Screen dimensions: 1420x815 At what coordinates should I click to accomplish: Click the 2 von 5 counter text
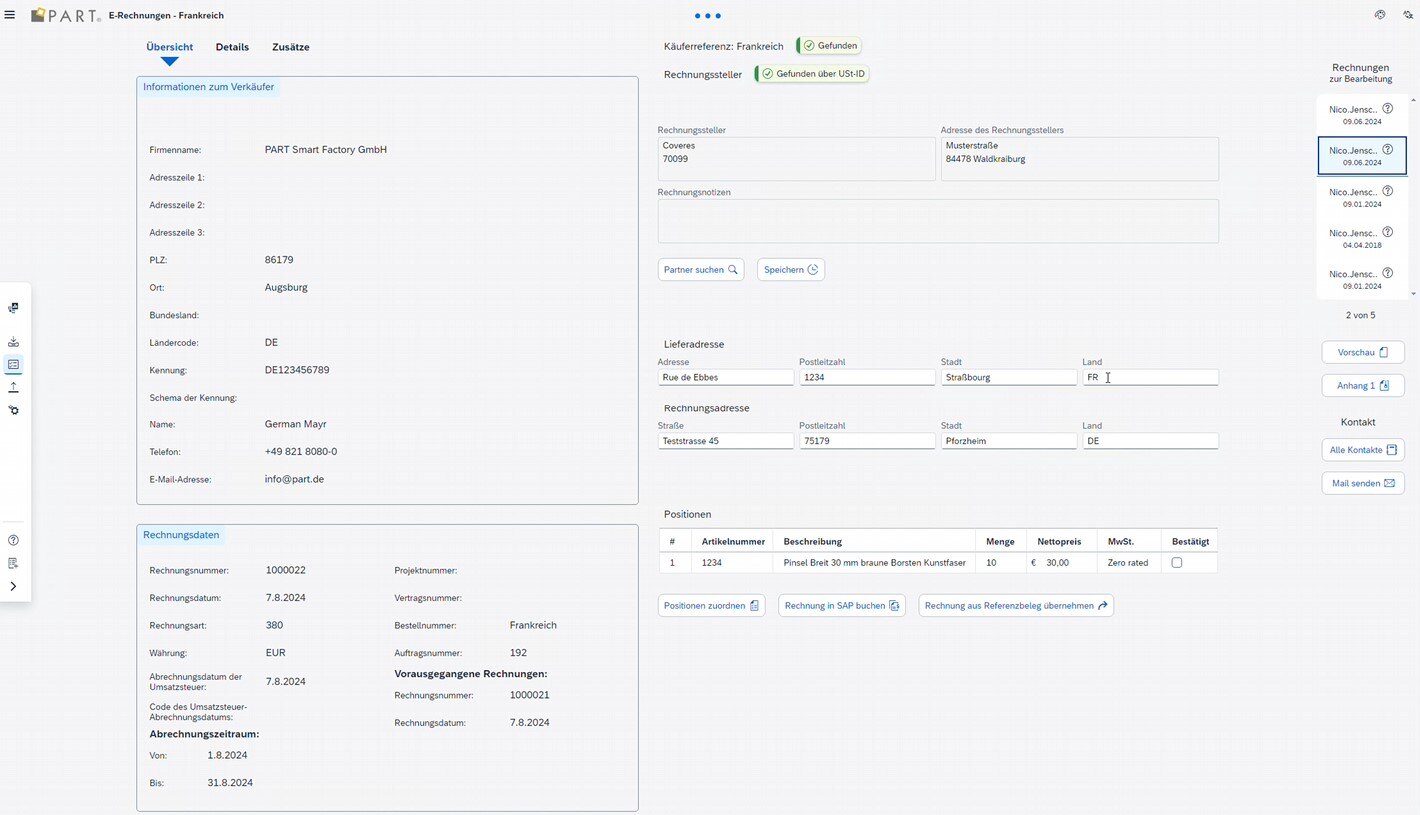tap(1360, 315)
